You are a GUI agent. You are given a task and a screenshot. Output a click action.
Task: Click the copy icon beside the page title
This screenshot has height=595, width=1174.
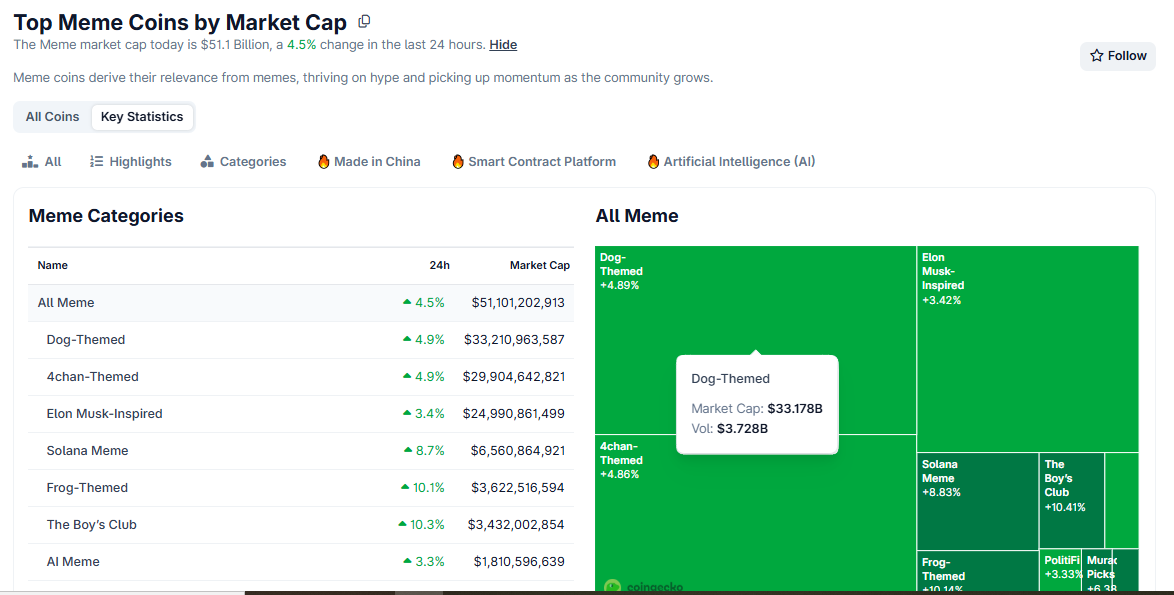362,21
